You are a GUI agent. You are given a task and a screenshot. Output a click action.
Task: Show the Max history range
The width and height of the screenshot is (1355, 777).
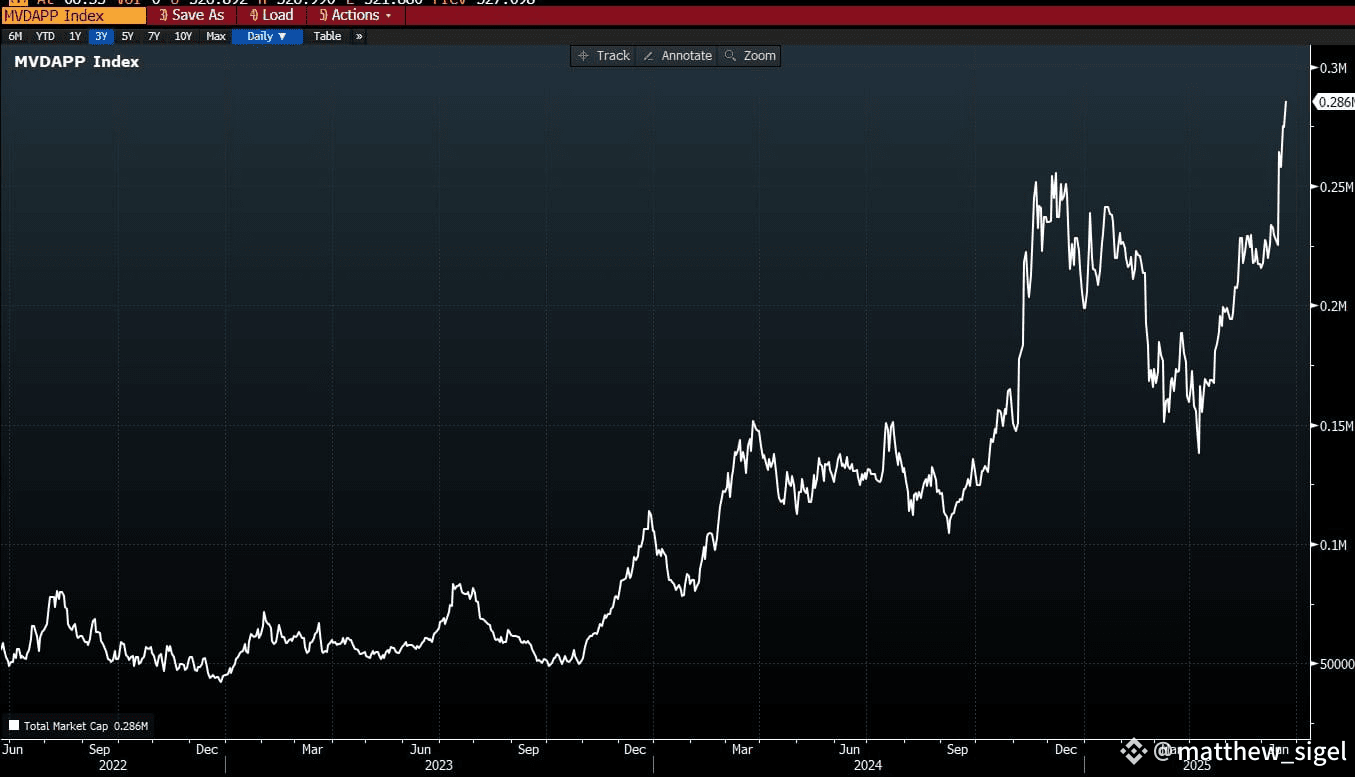pos(216,36)
